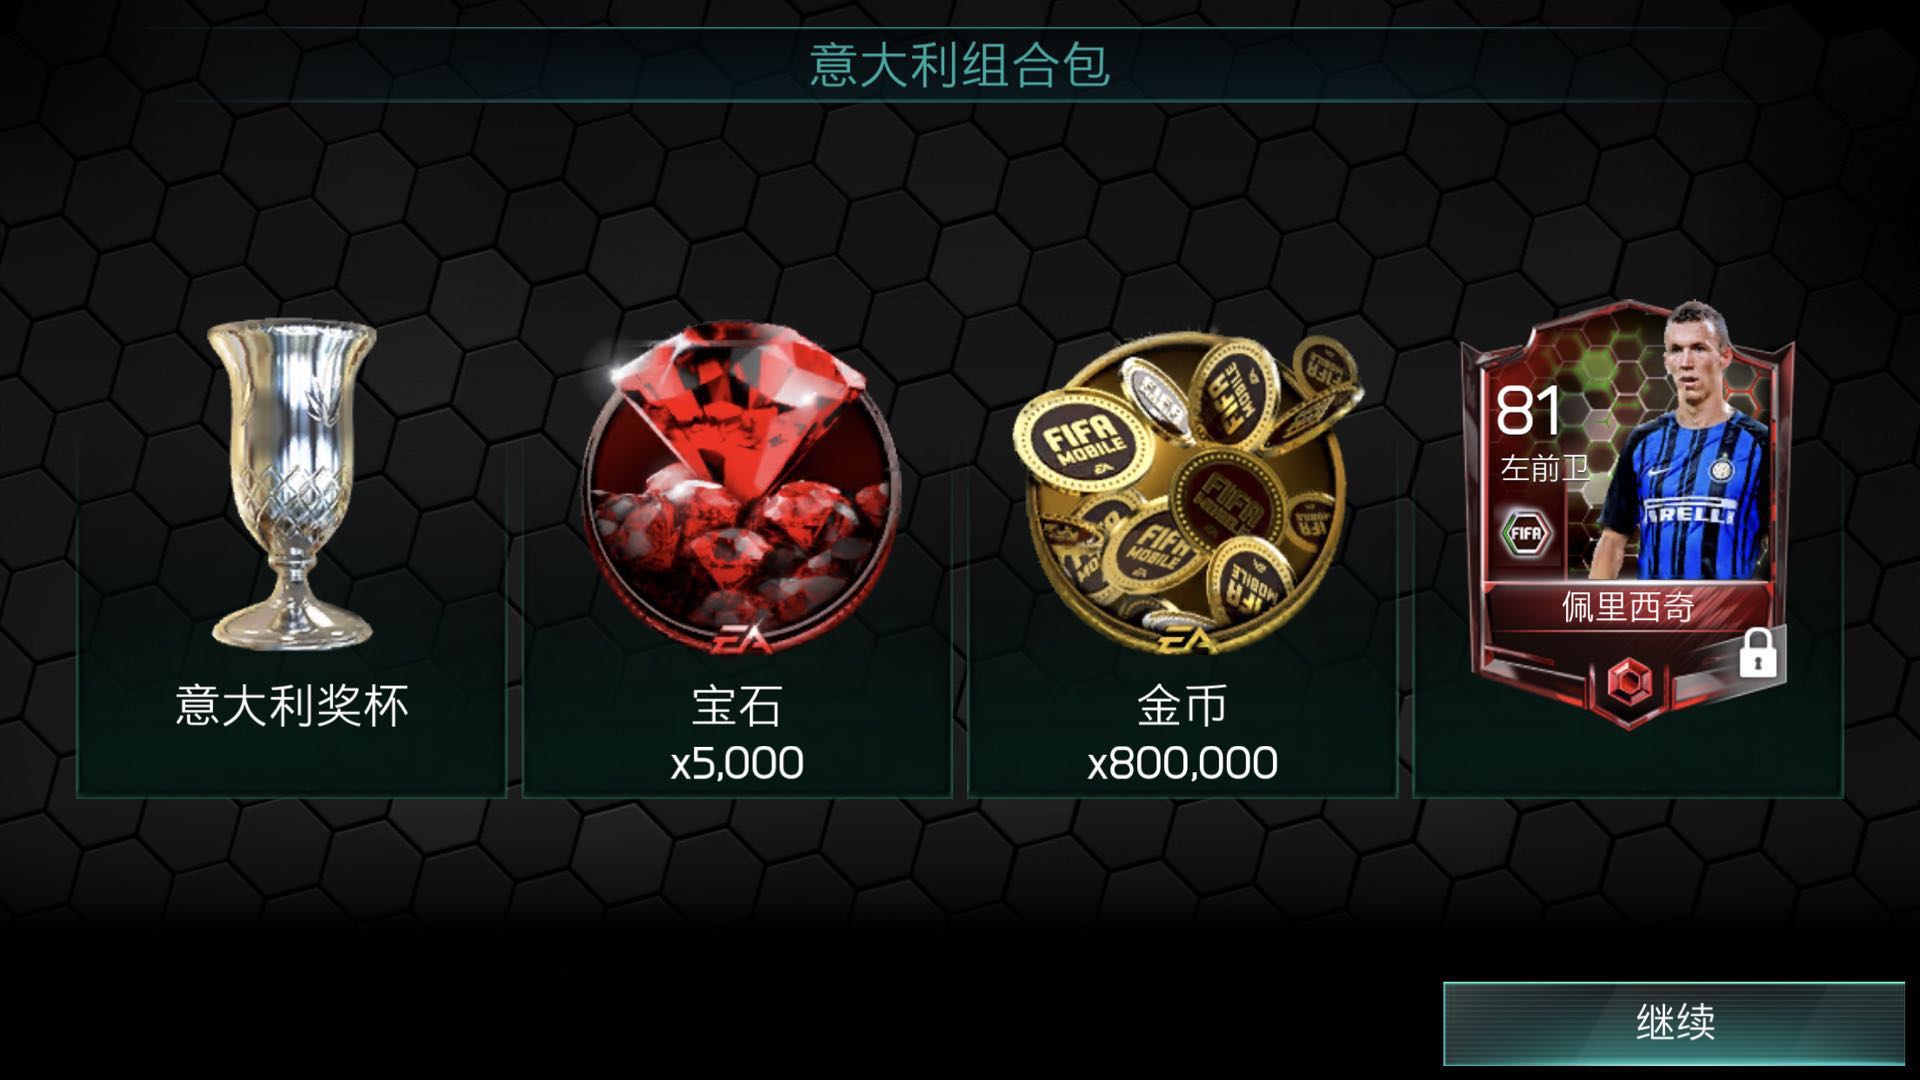
Task: Click the silver Italy trophy cup icon
Action: tap(292, 484)
